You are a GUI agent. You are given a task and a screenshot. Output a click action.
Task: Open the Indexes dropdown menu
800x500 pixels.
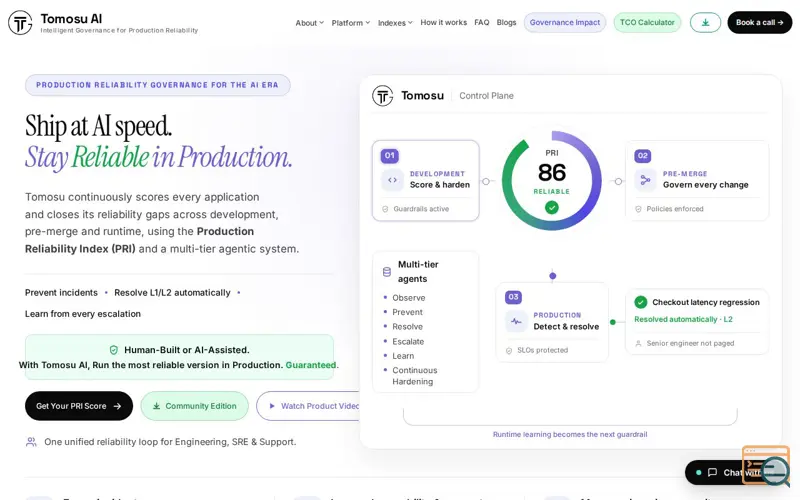tap(395, 23)
